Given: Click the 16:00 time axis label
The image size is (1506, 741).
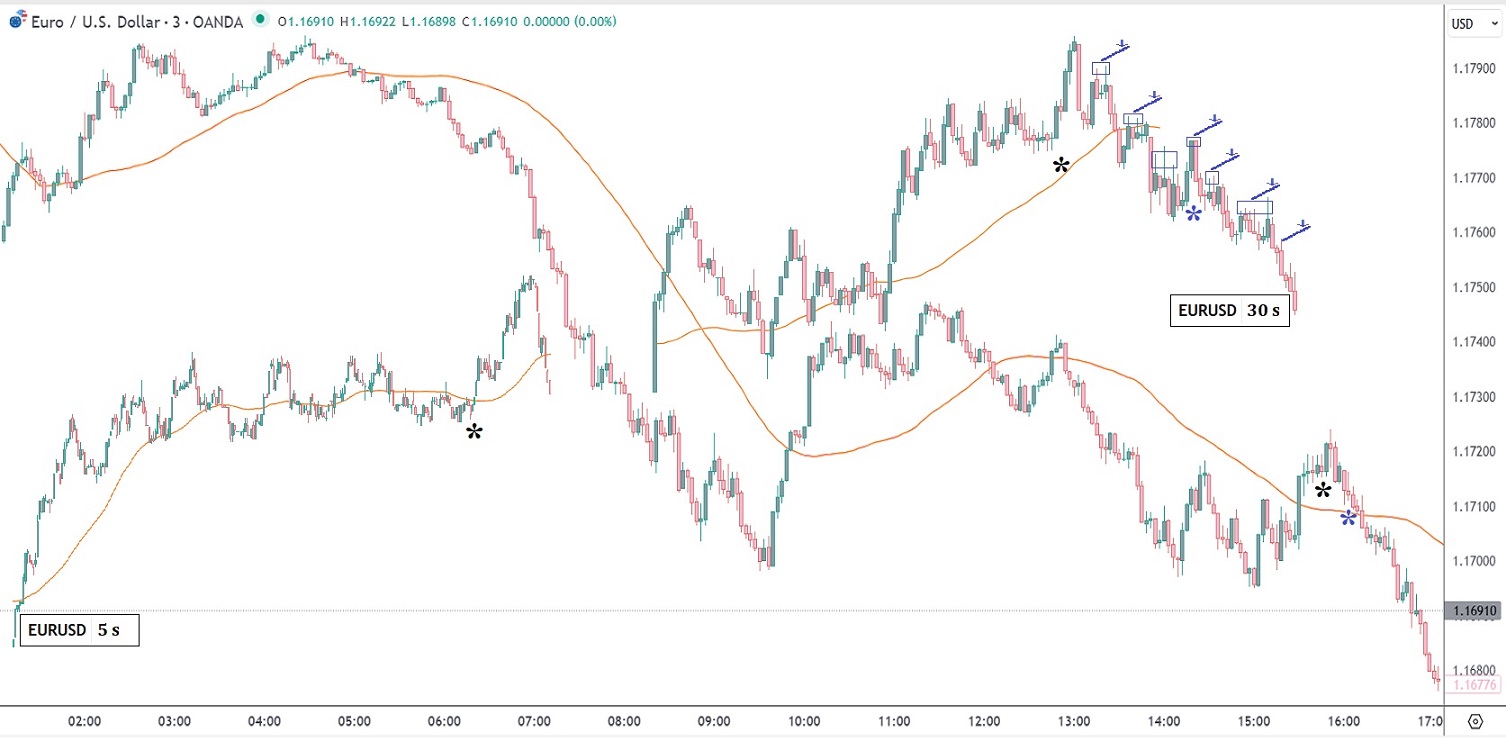Looking at the screenshot, I should (x=1344, y=721).
